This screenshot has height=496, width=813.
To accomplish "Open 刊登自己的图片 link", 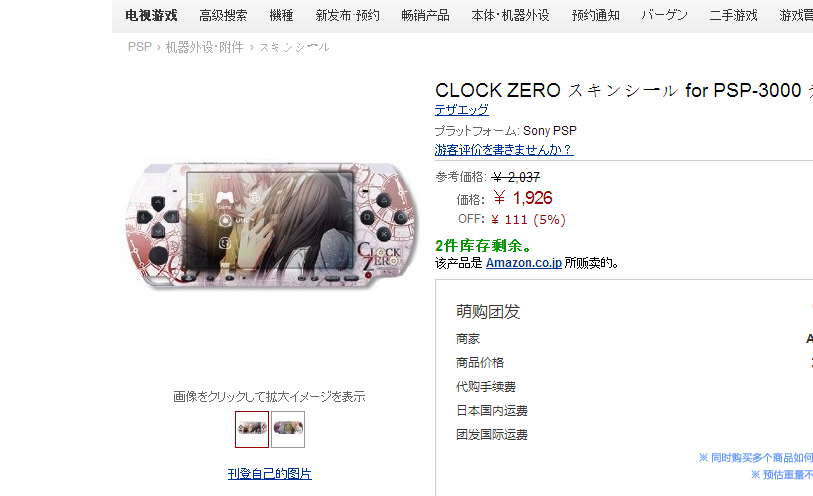I will tap(270, 474).
